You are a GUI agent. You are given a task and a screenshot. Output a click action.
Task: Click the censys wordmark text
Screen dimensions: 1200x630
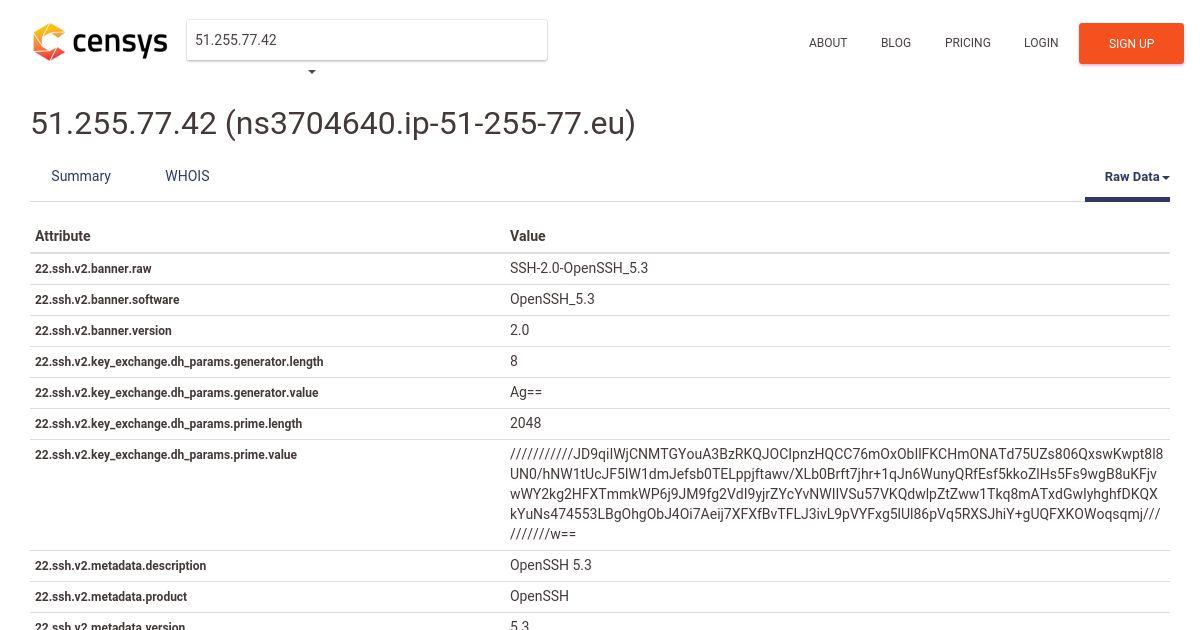coord(119,43)
